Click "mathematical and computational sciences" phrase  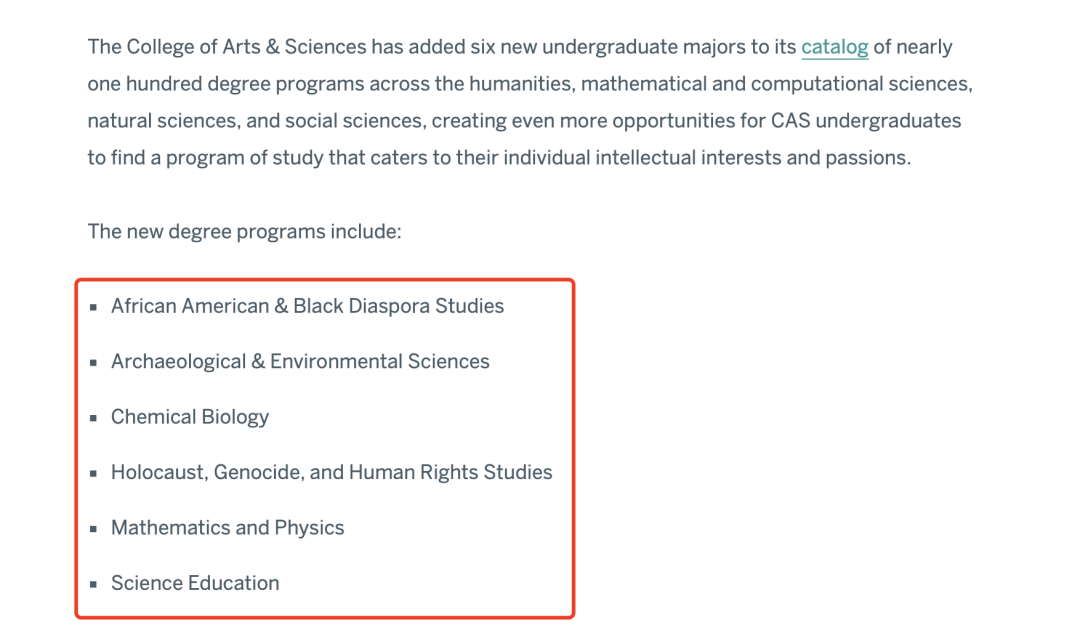(x=776, y=84)
